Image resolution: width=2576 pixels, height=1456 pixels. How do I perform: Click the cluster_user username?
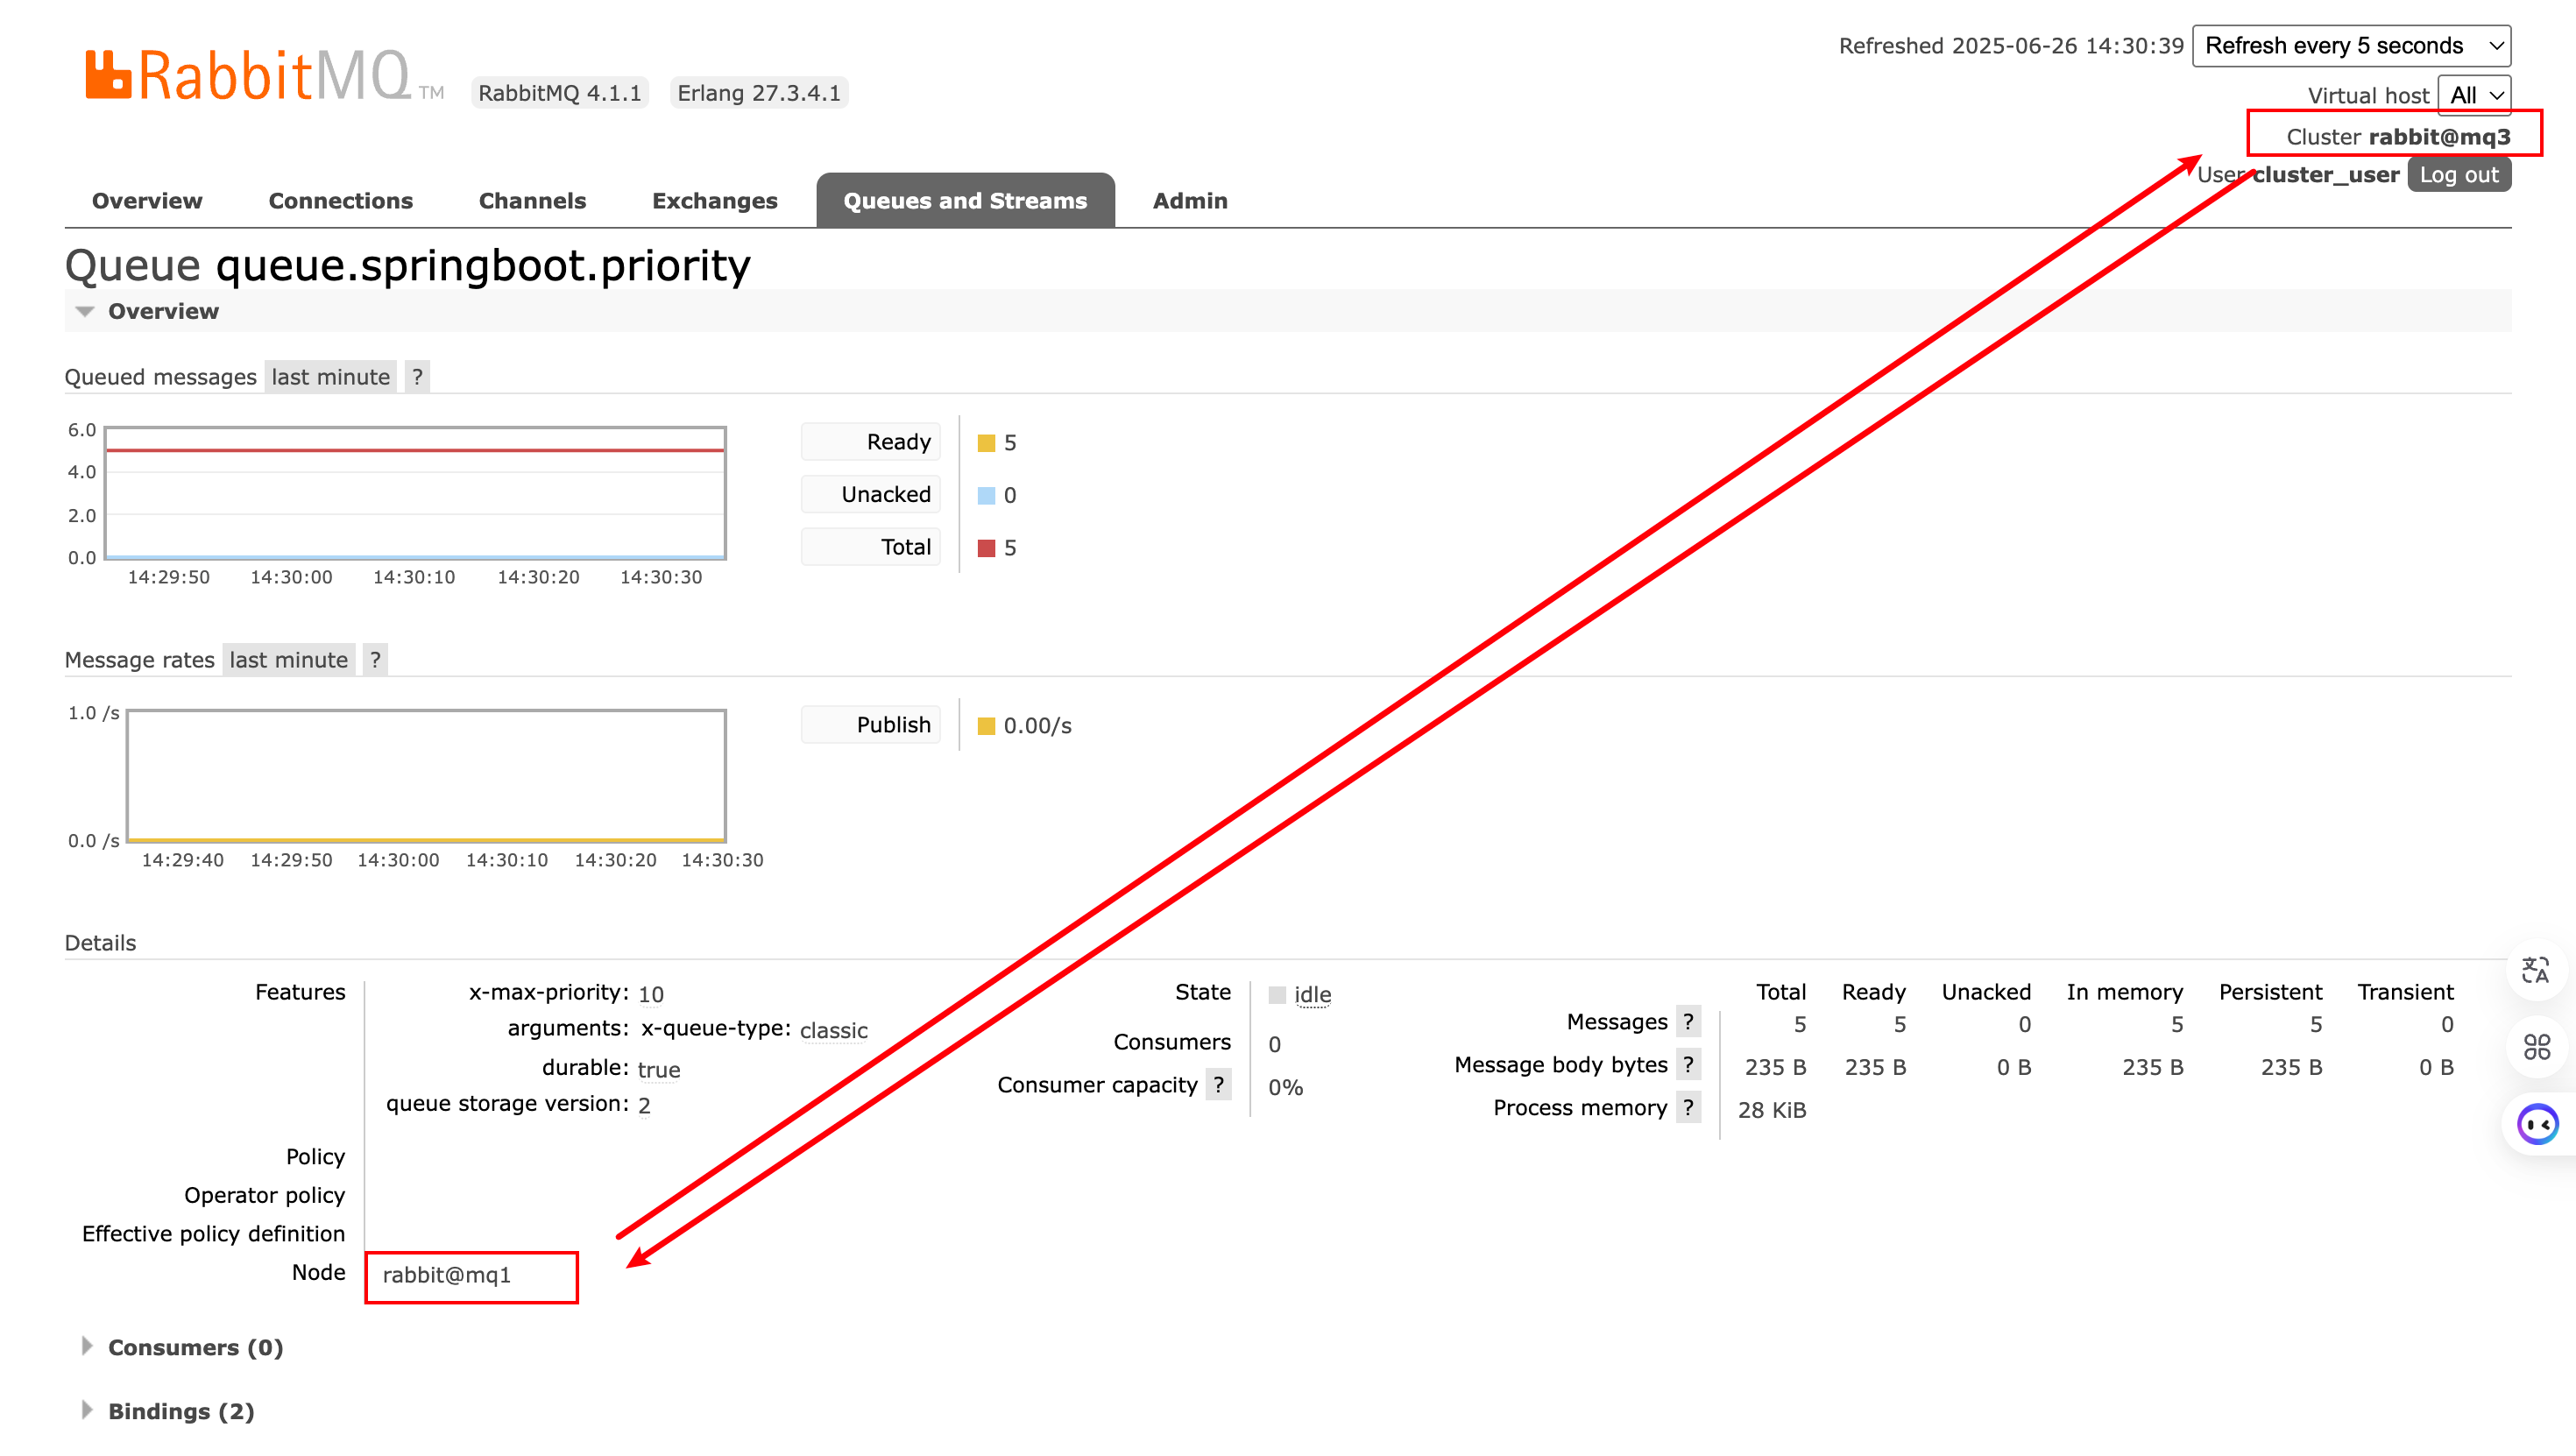point(2325,175)
